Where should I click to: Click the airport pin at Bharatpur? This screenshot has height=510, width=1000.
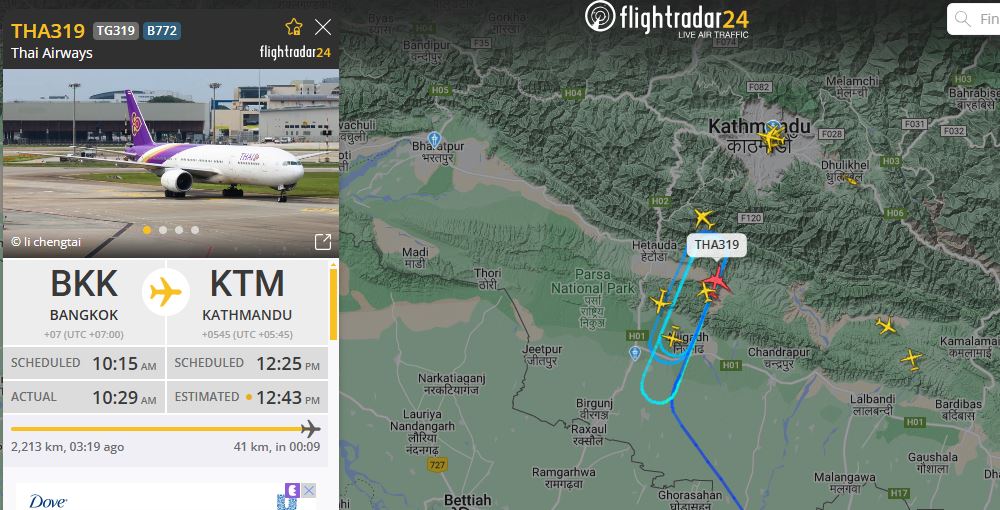pyautogui.click(x=434, y=138)
